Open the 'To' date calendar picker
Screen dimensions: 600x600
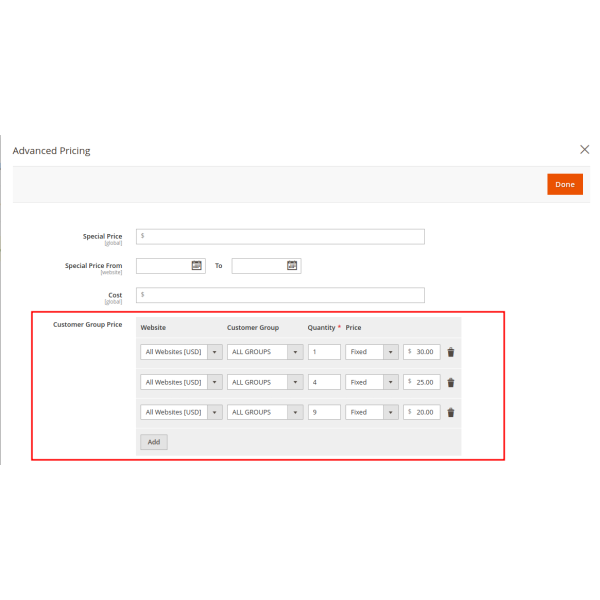pos(292,266)
